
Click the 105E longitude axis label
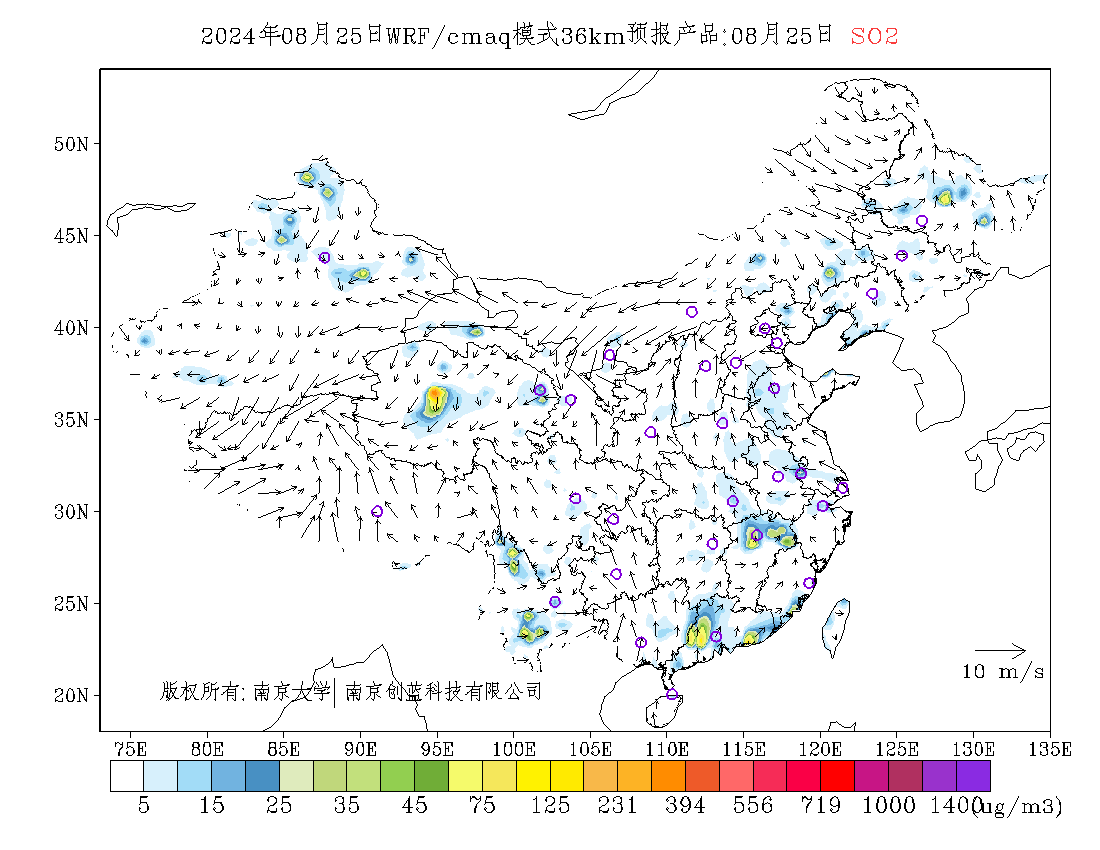[x=590, y=749]
